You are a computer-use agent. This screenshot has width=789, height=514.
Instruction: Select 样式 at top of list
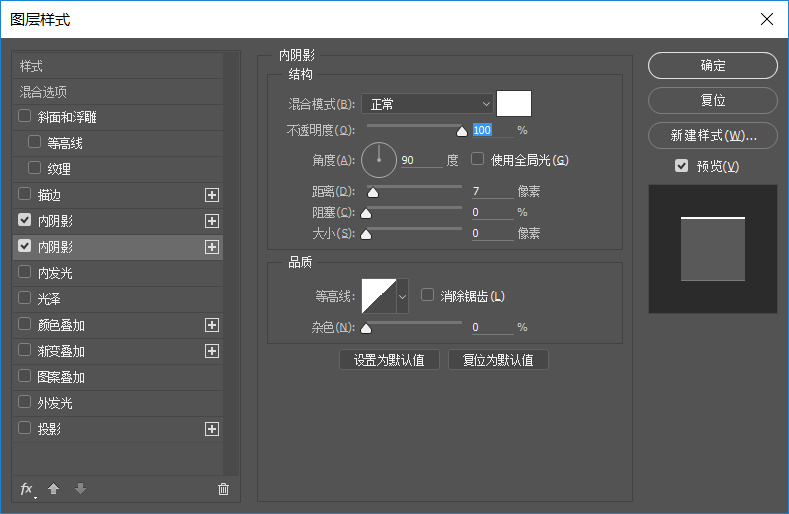[x=32, y=65]
